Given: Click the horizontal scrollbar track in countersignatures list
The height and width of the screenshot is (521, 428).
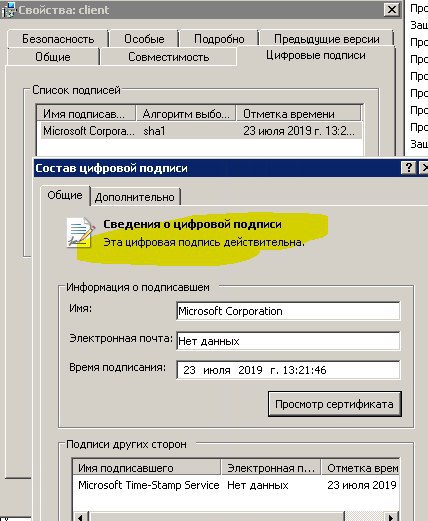Looking at the screenshot, I should click(363, 516).
